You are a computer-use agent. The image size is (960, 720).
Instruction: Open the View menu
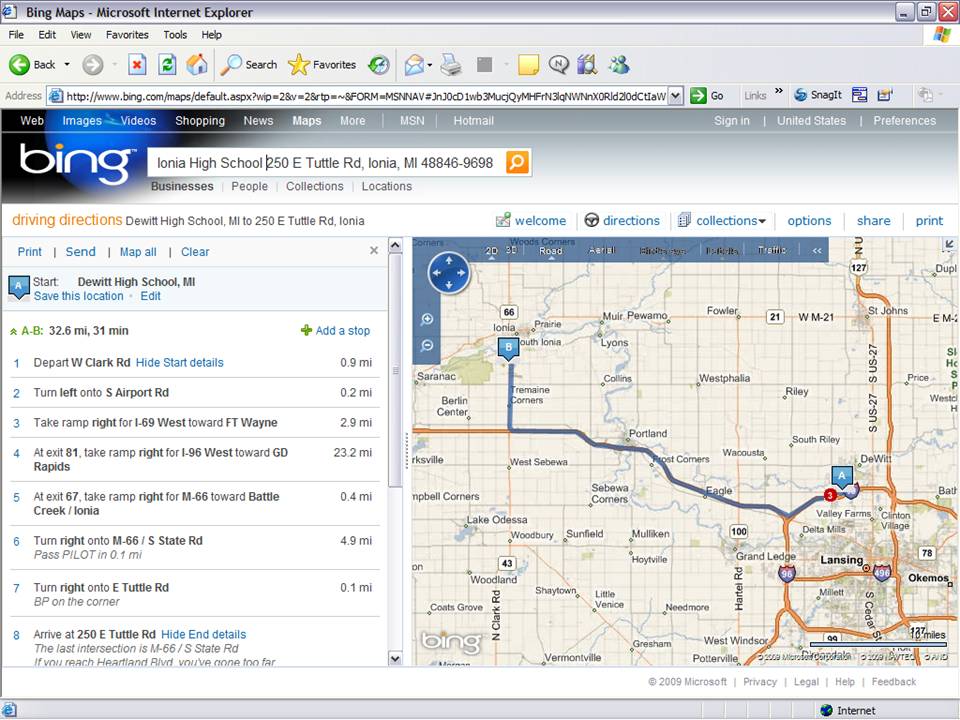tap(81, 35)
